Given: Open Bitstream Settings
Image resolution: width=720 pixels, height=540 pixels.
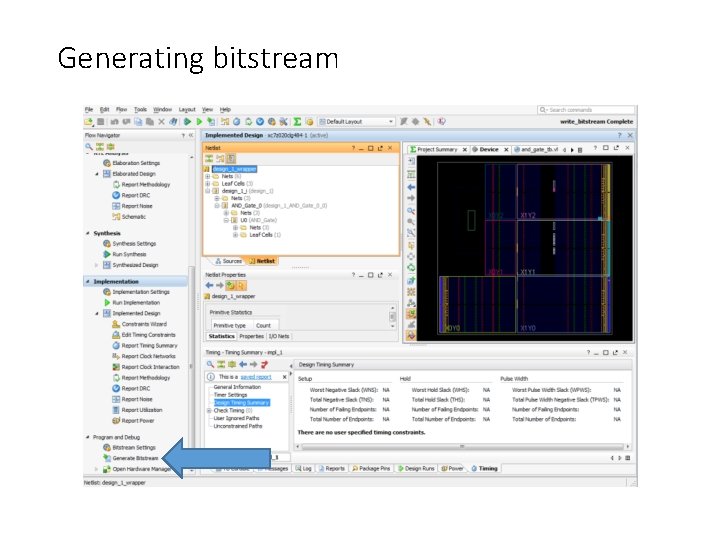Looking at the screenshot, I should (x=134, y=447).
